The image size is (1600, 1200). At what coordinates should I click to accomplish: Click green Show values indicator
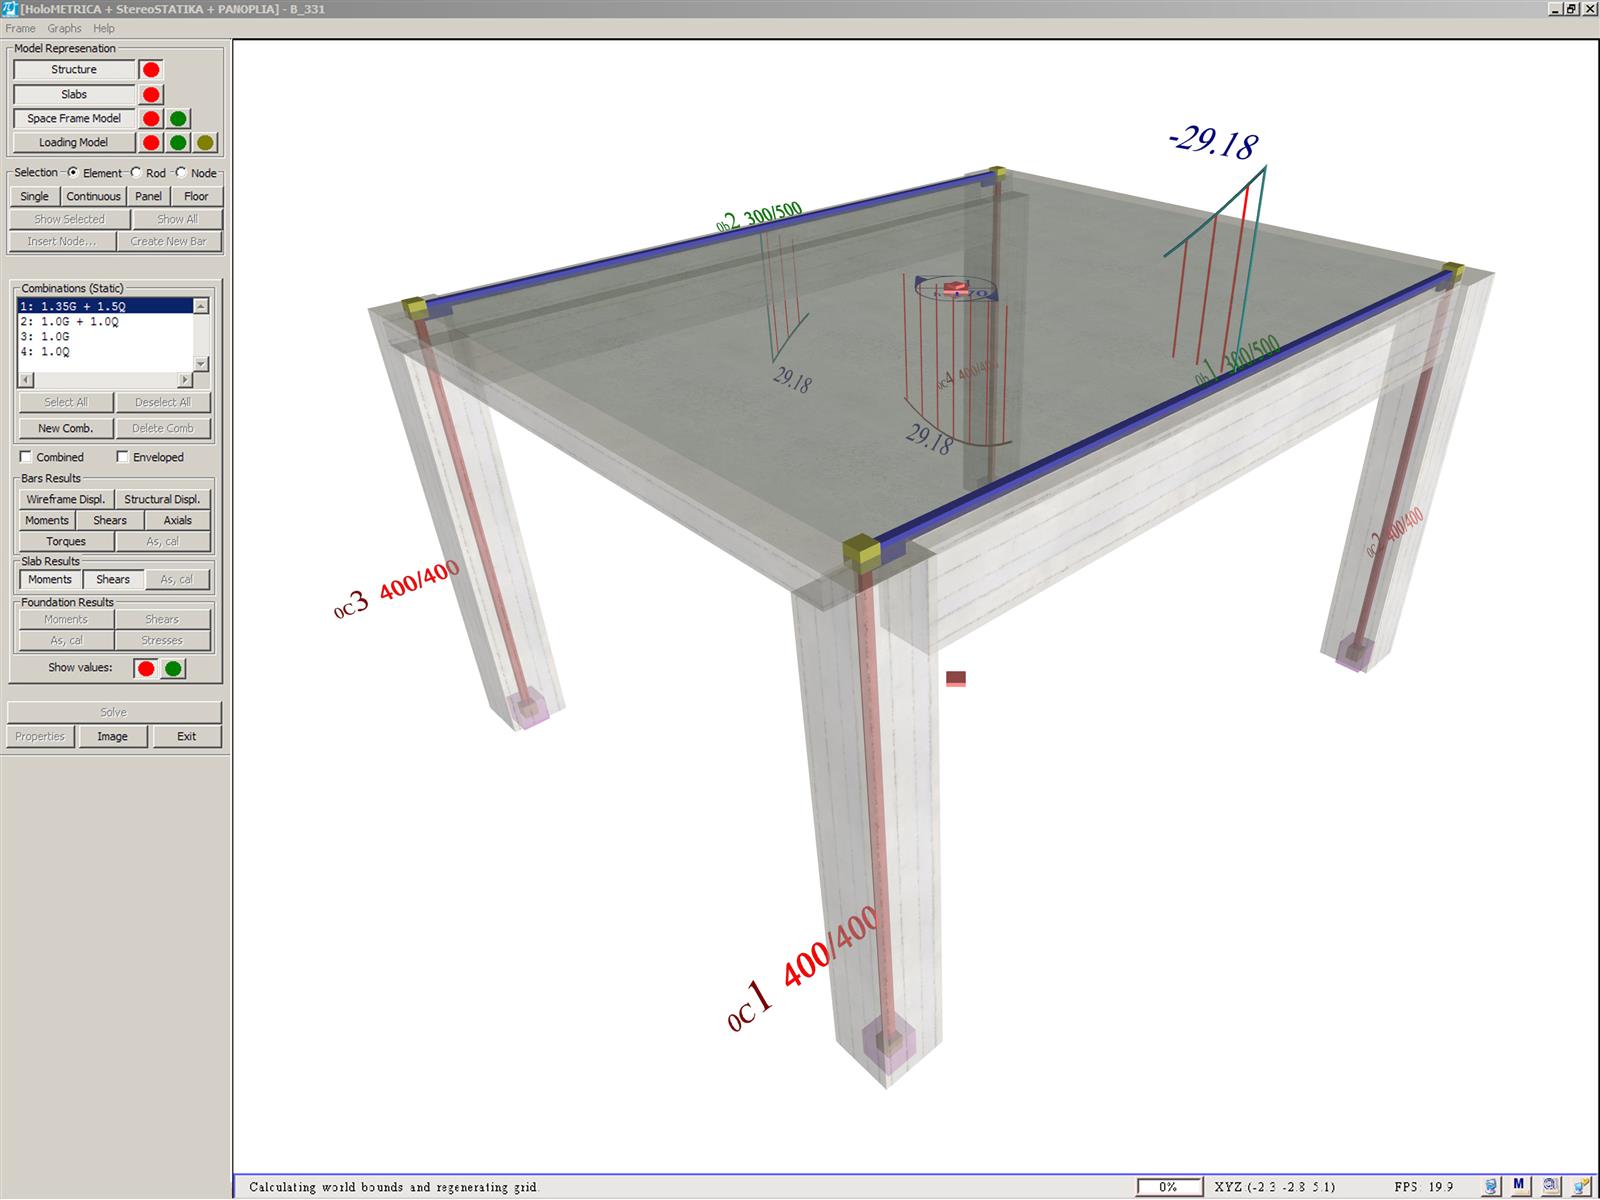pyautogui.click(x=173, y=669)
